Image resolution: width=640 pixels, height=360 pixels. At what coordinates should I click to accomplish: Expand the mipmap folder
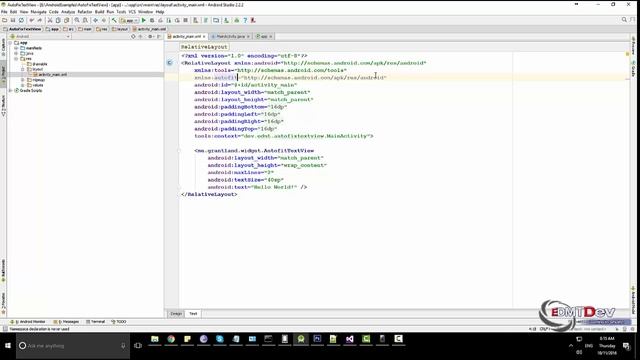(23, 80)
